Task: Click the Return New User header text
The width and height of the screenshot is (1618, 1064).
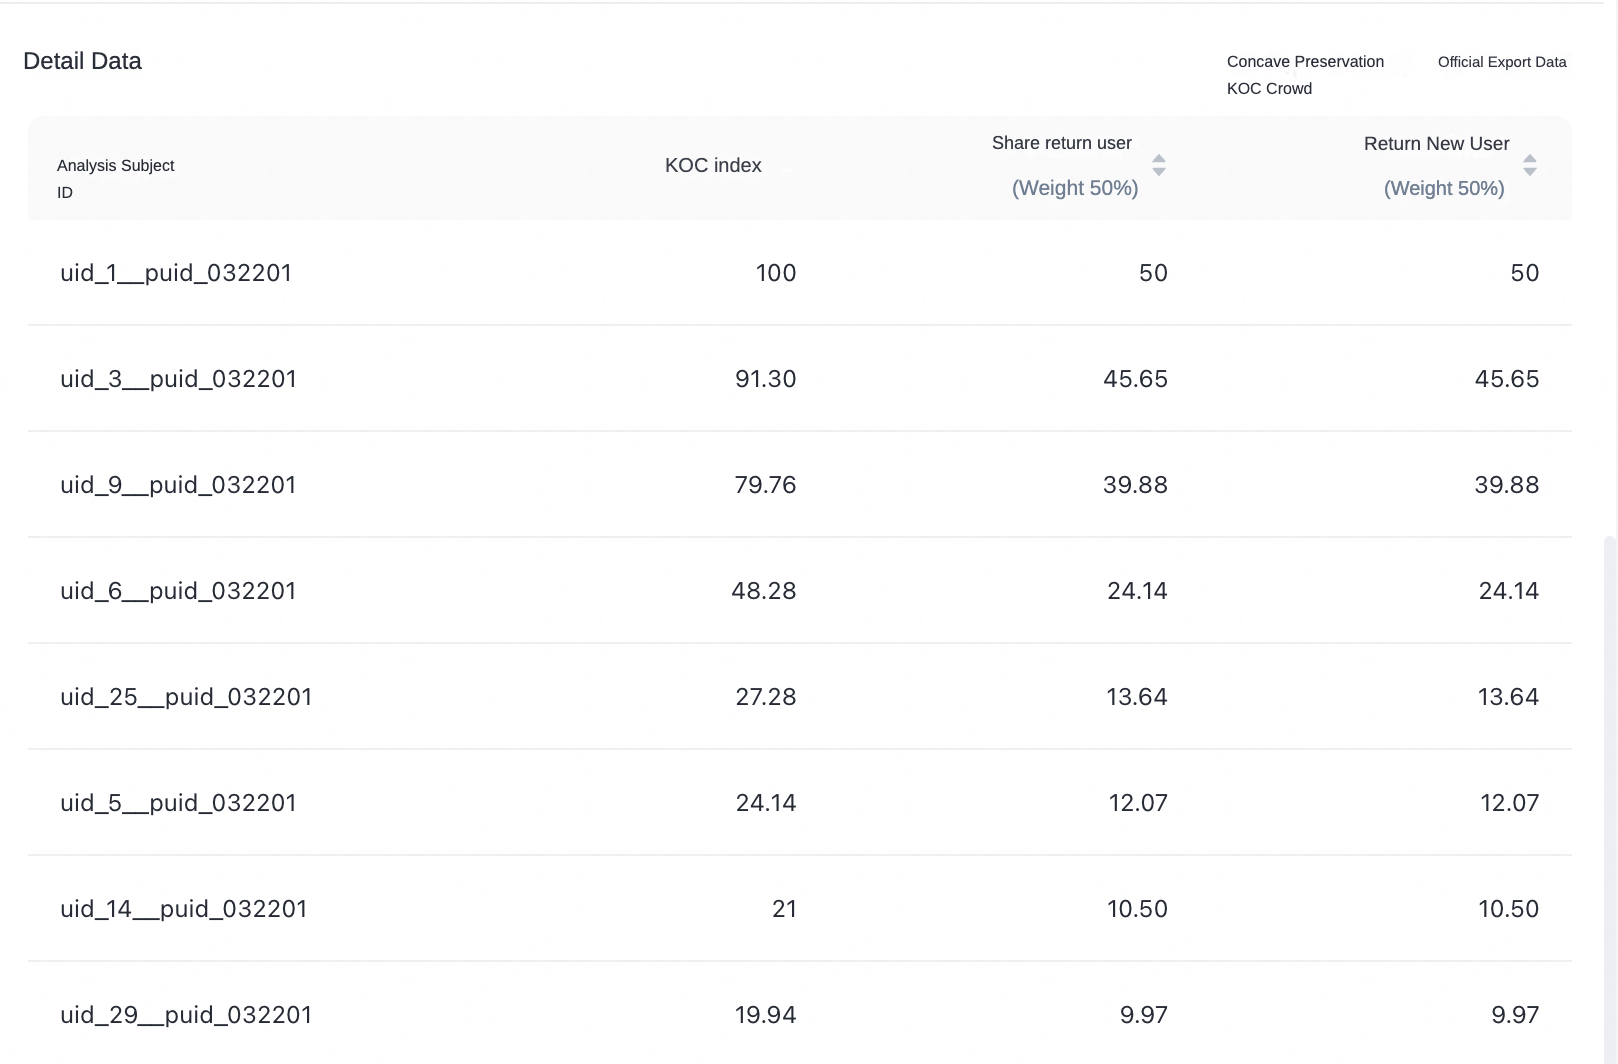Action: [1436, 144]
